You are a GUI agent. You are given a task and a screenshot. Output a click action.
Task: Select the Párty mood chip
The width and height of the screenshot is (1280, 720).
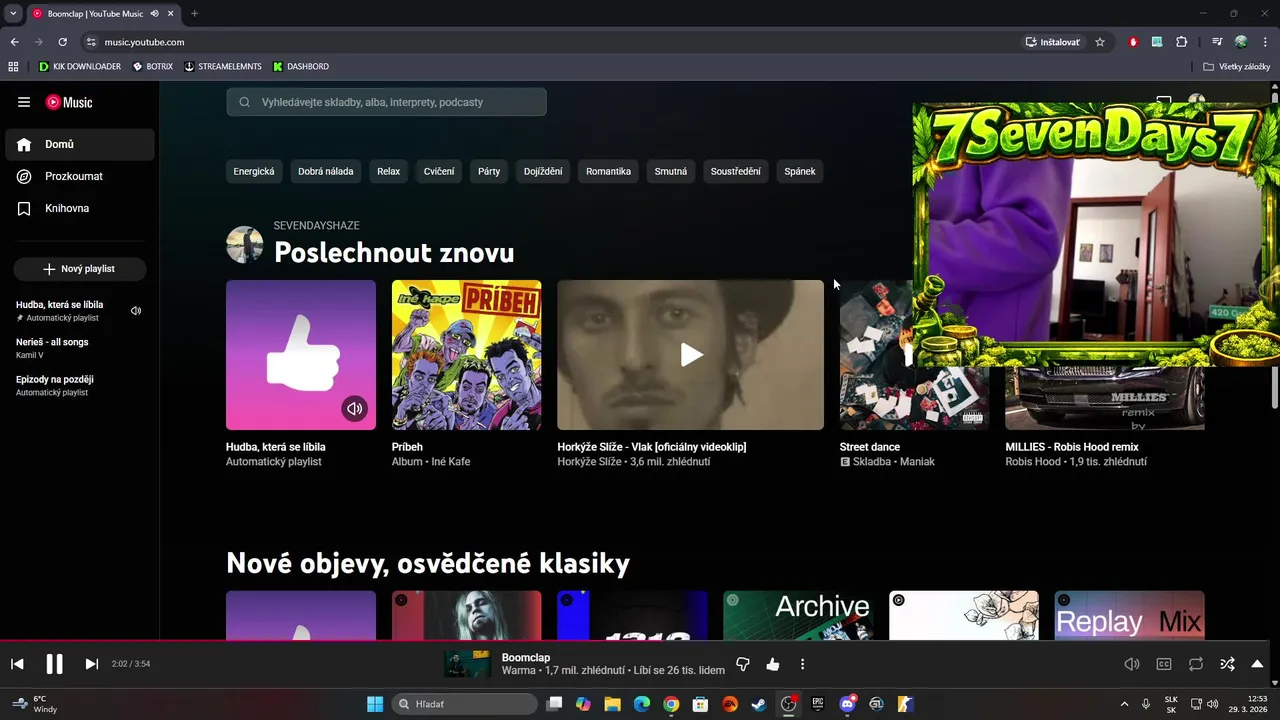pyautogui.click(x=489, y=171)
